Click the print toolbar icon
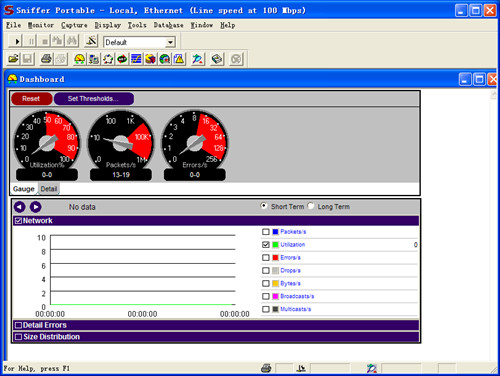This screenshot has width=500, height=376. [x=46, y=59]
